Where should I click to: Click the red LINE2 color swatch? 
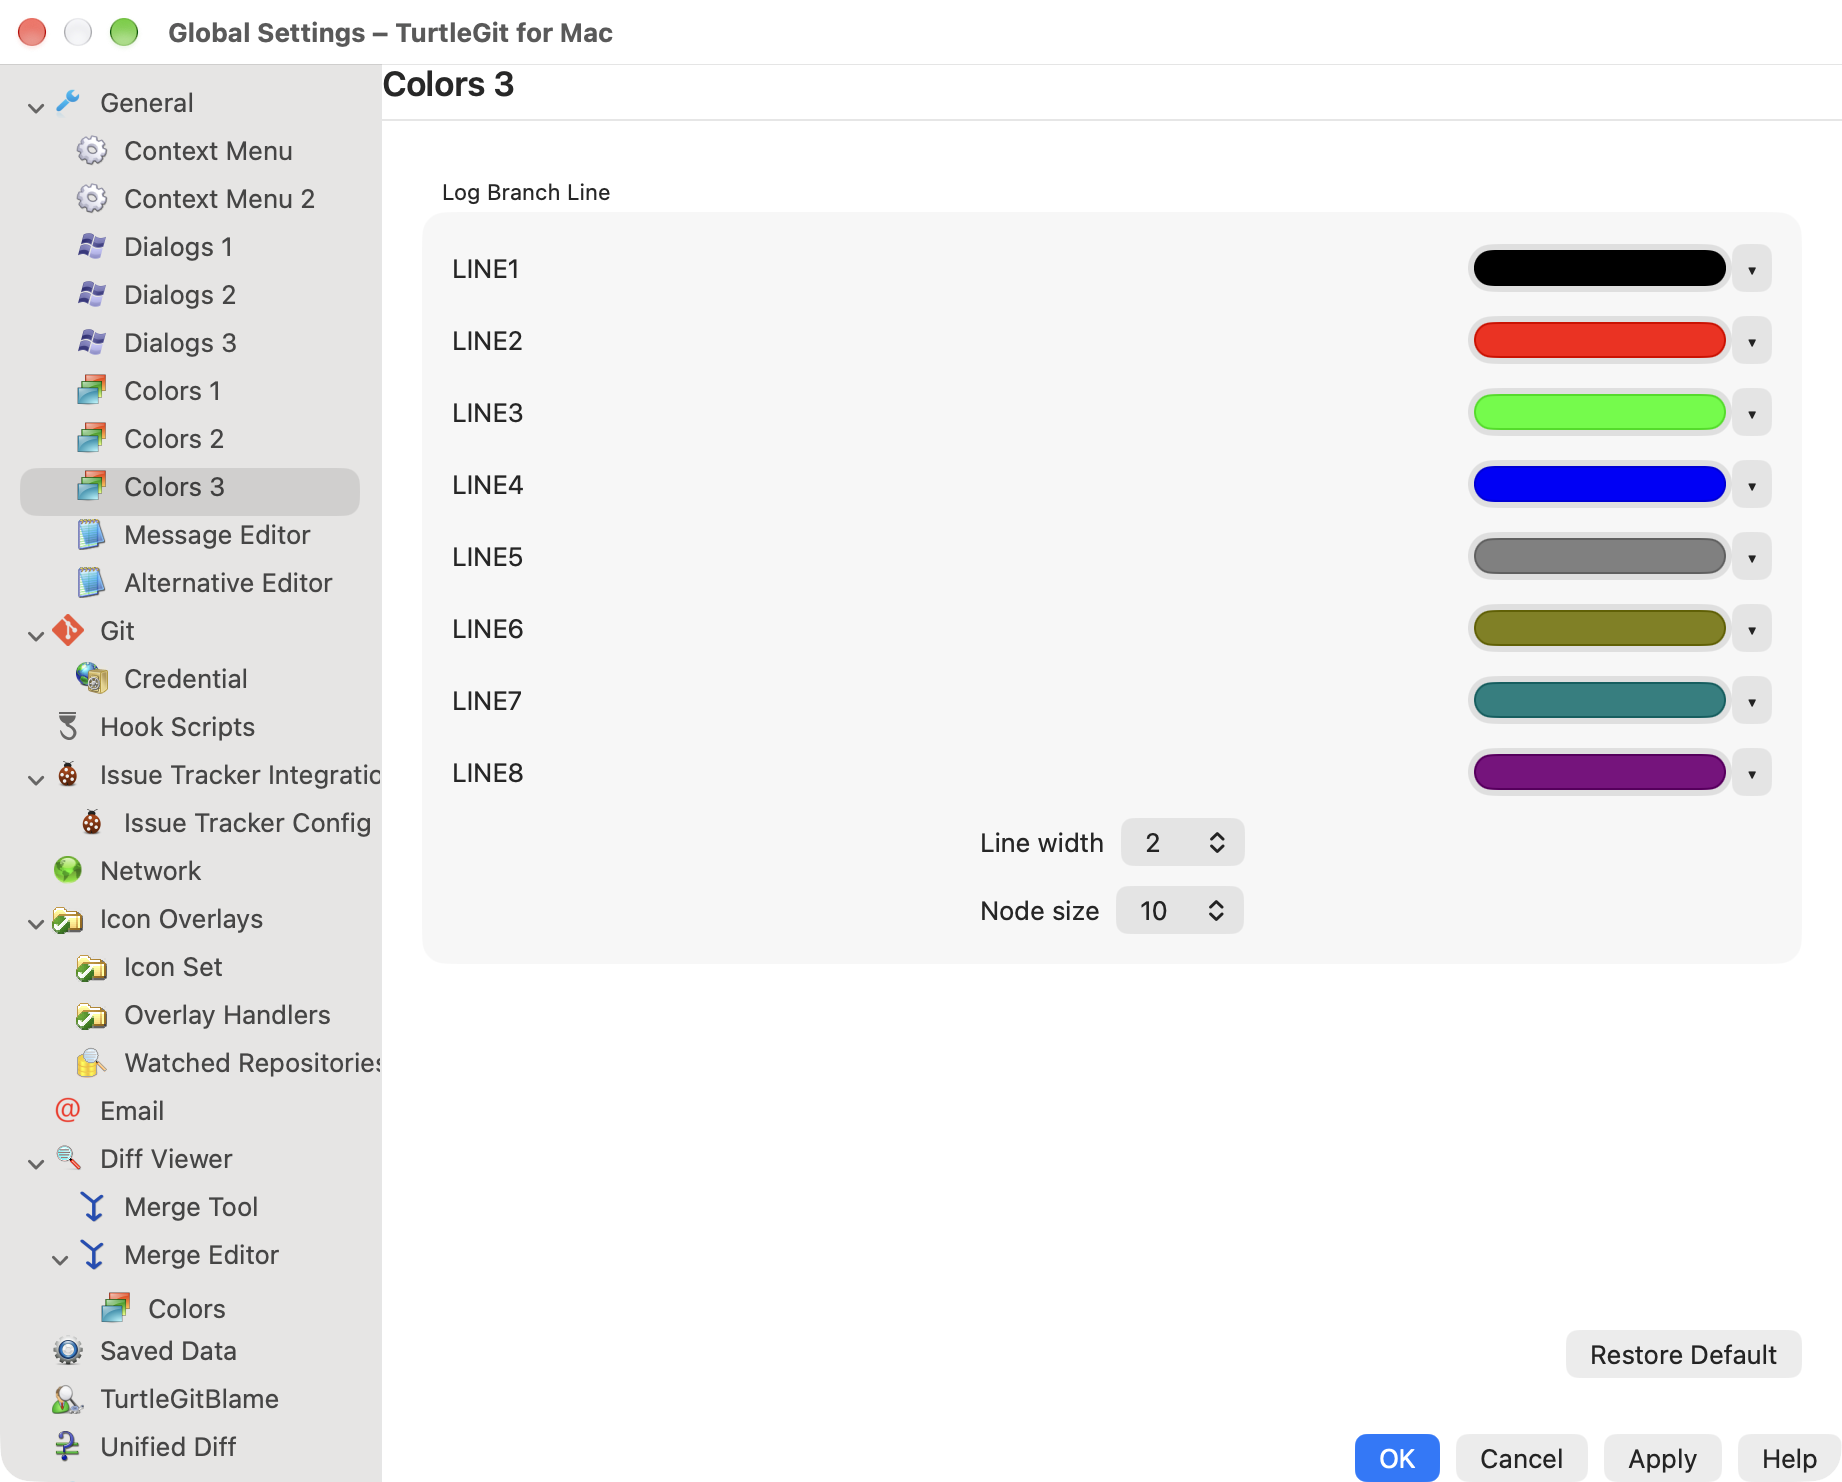tap(1599, 340)
